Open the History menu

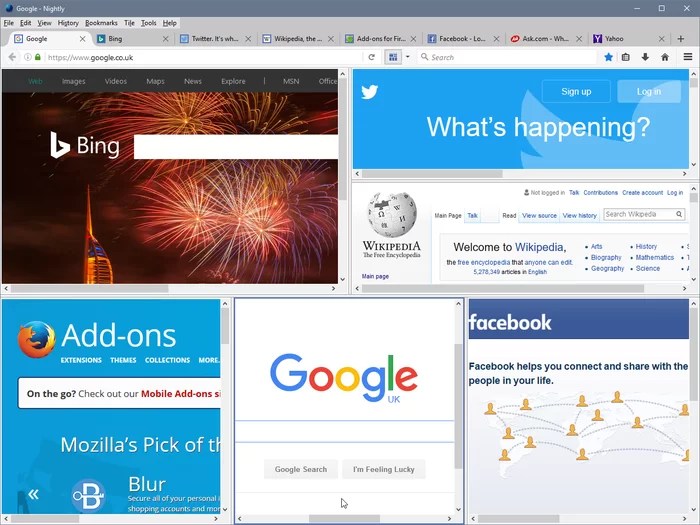68,23
